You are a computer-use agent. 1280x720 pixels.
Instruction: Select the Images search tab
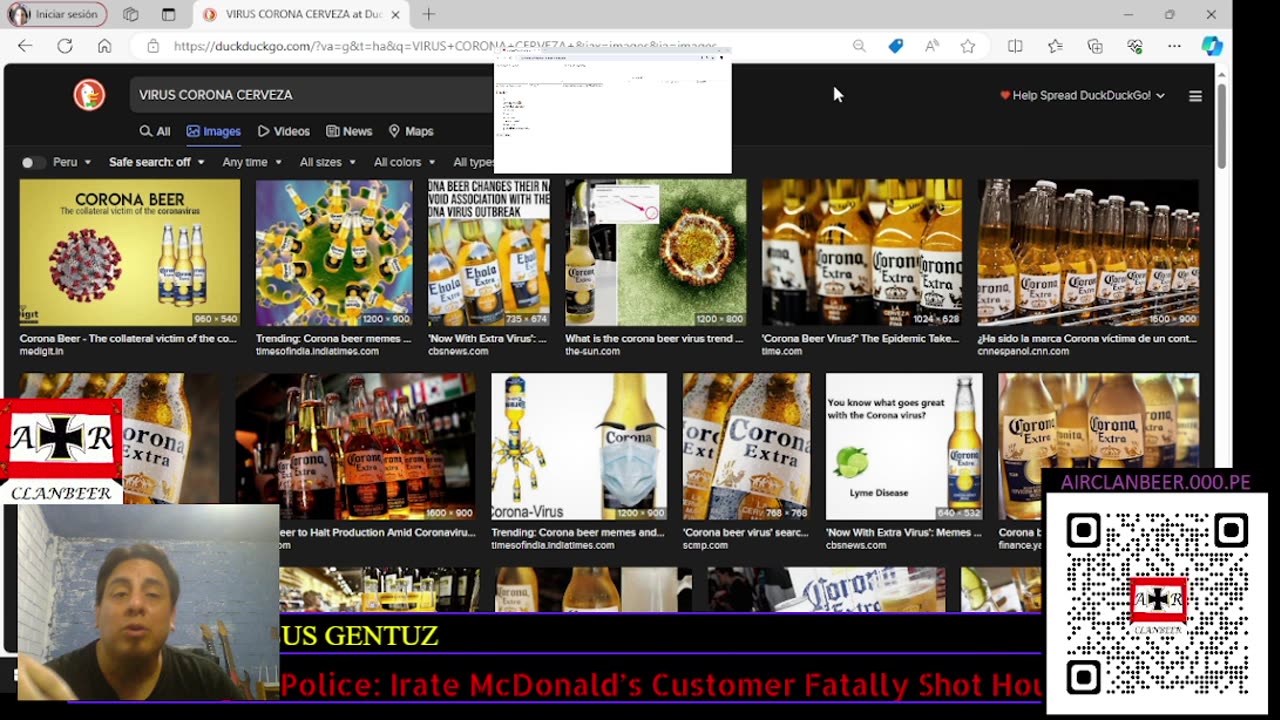pos(213,131)
